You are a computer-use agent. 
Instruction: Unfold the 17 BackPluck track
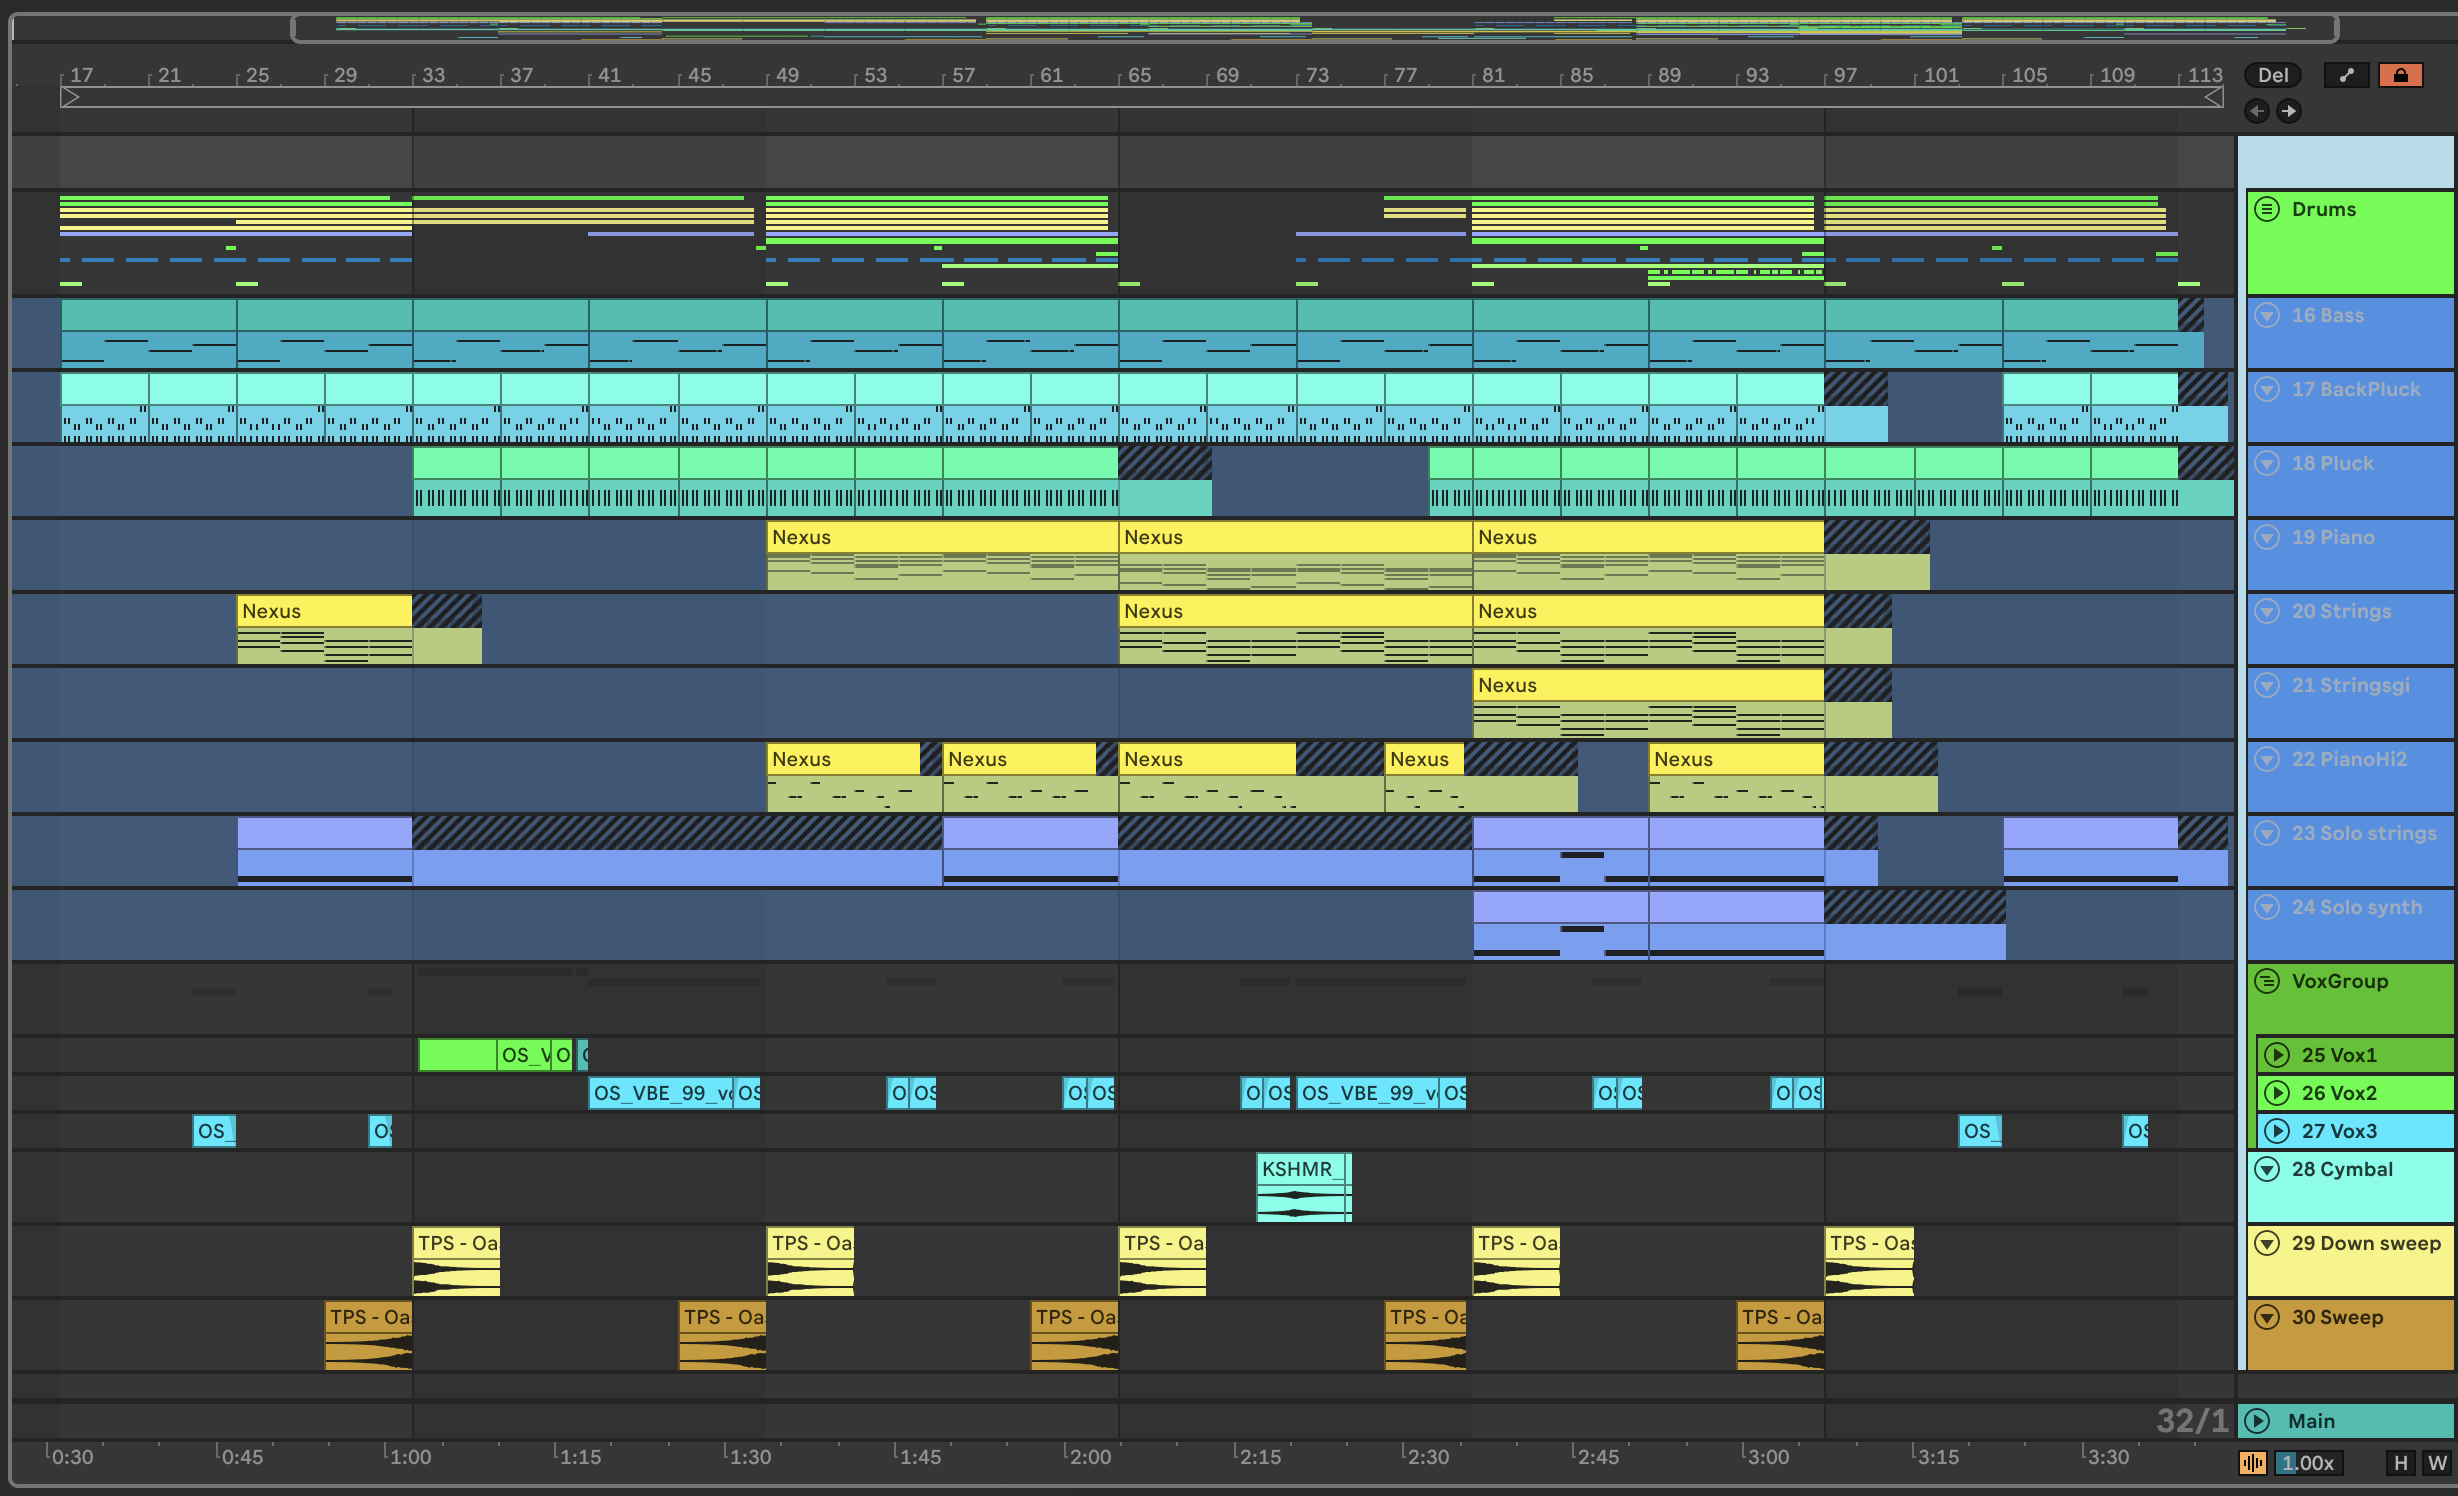click(x=2267, y=389)
